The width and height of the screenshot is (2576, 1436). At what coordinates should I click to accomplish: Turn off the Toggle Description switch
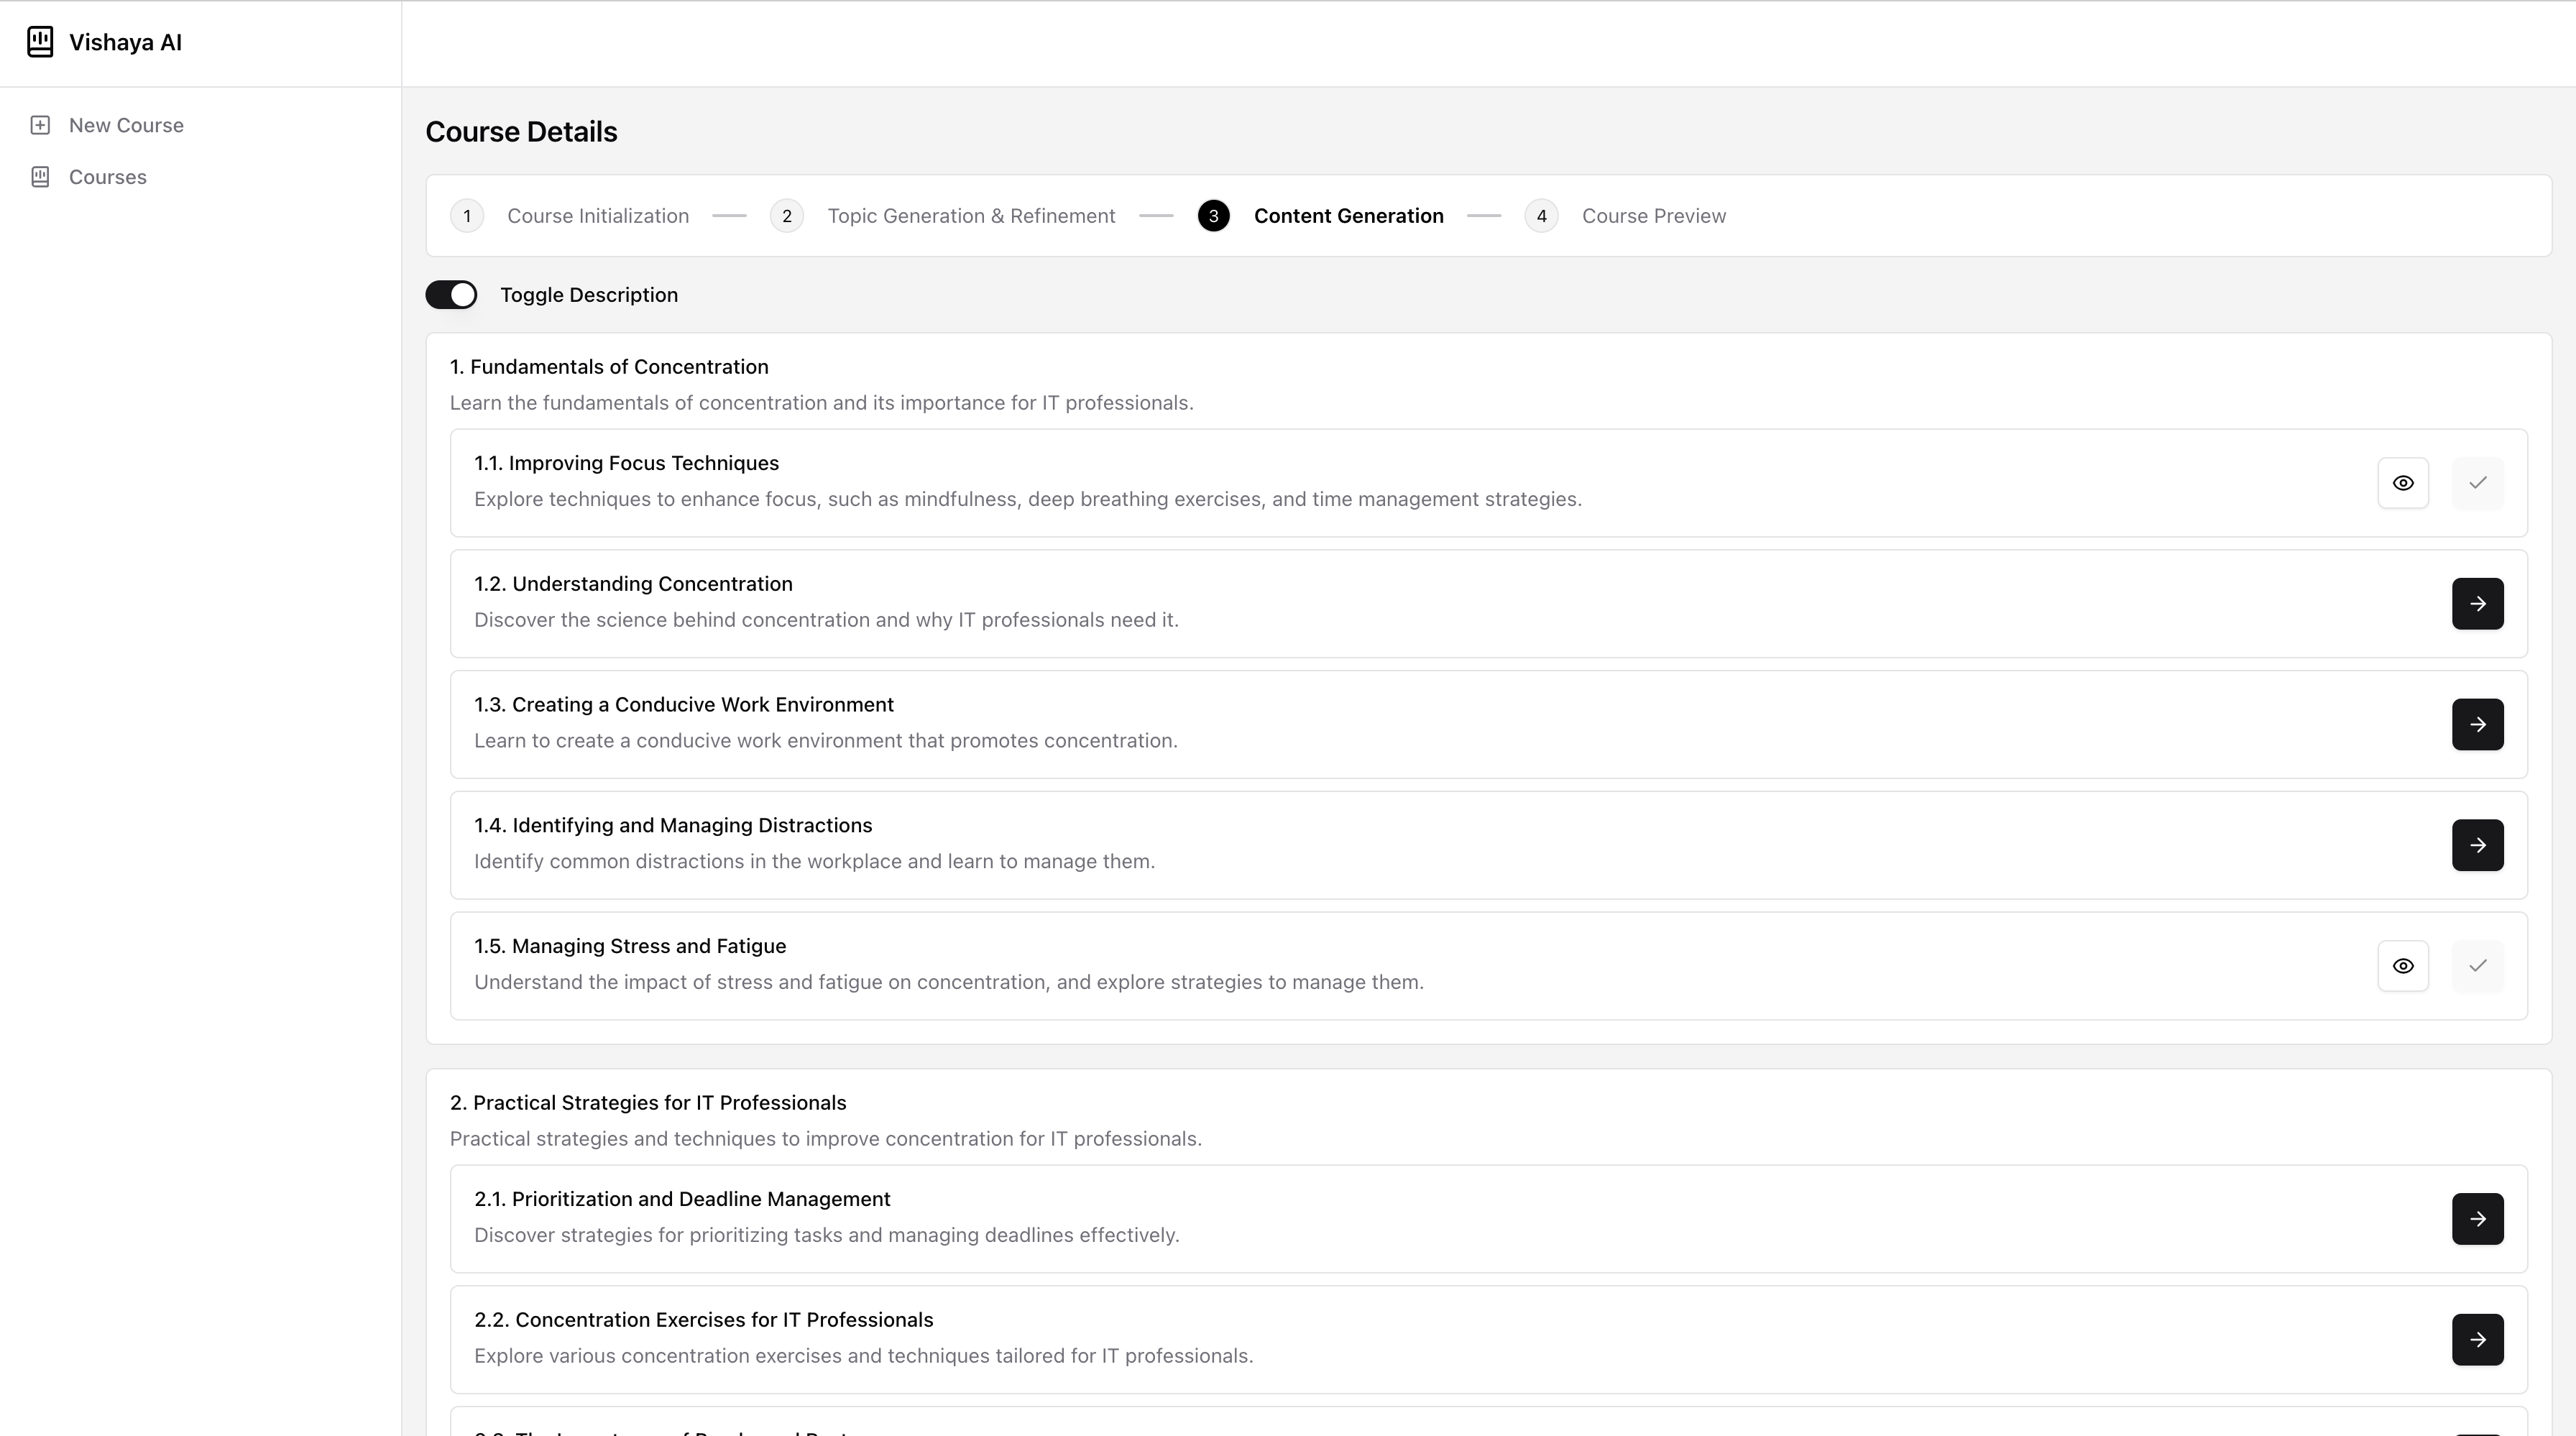point(451,295)
